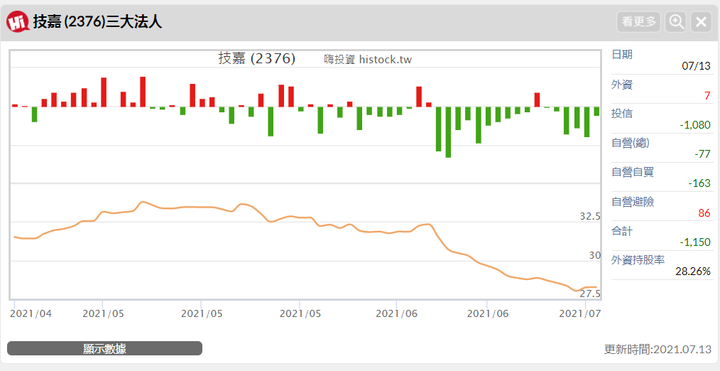The width and height of the screenshot is (720, 371).
Task: Click the 27.5 price axis label
Action: pyautogui.click(x=590, y=293)
